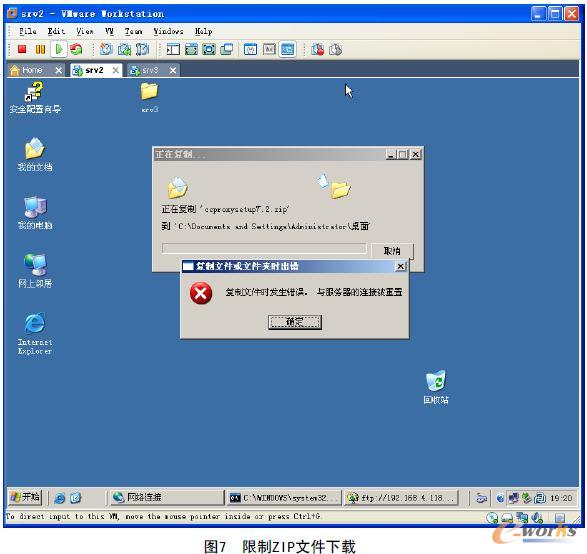Open the Internet Explorer desktop icon

click(35, 333)
